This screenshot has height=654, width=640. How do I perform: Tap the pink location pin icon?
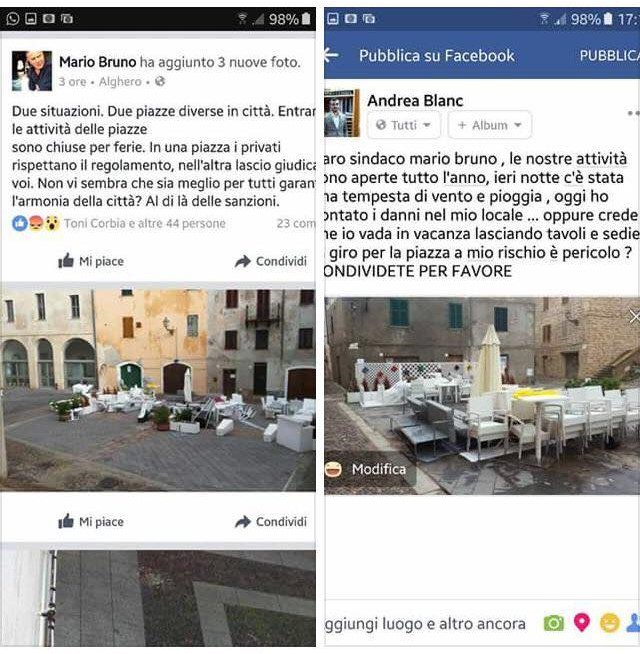[582, 623]
